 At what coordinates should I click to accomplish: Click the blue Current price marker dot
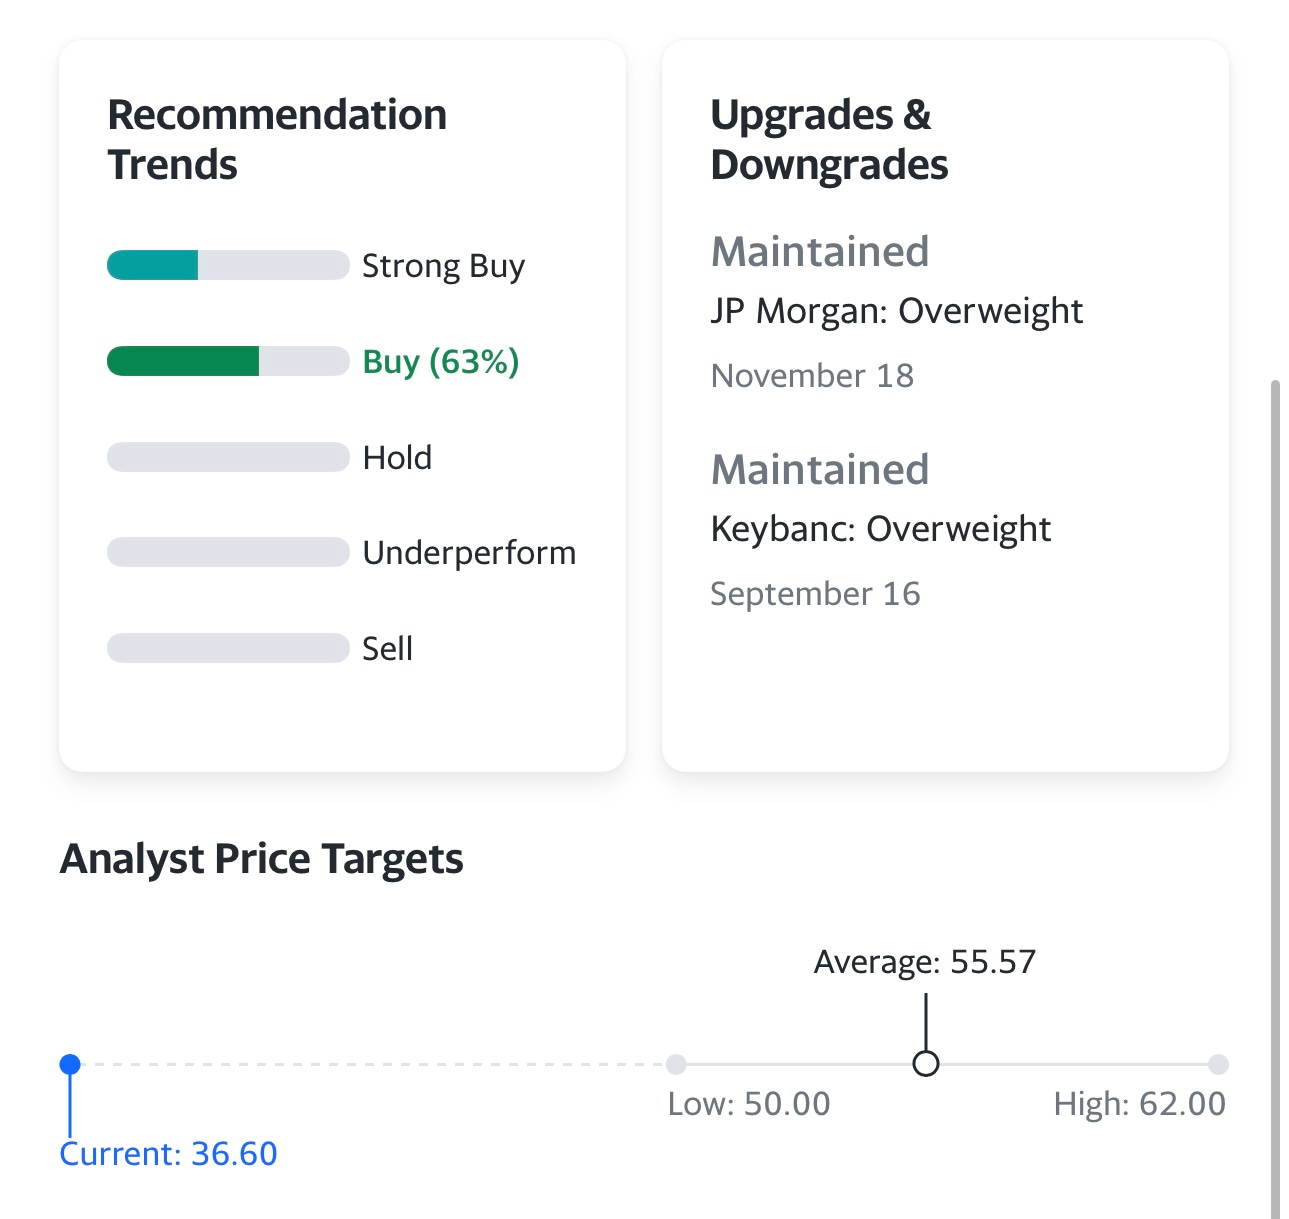(70, 1064)
